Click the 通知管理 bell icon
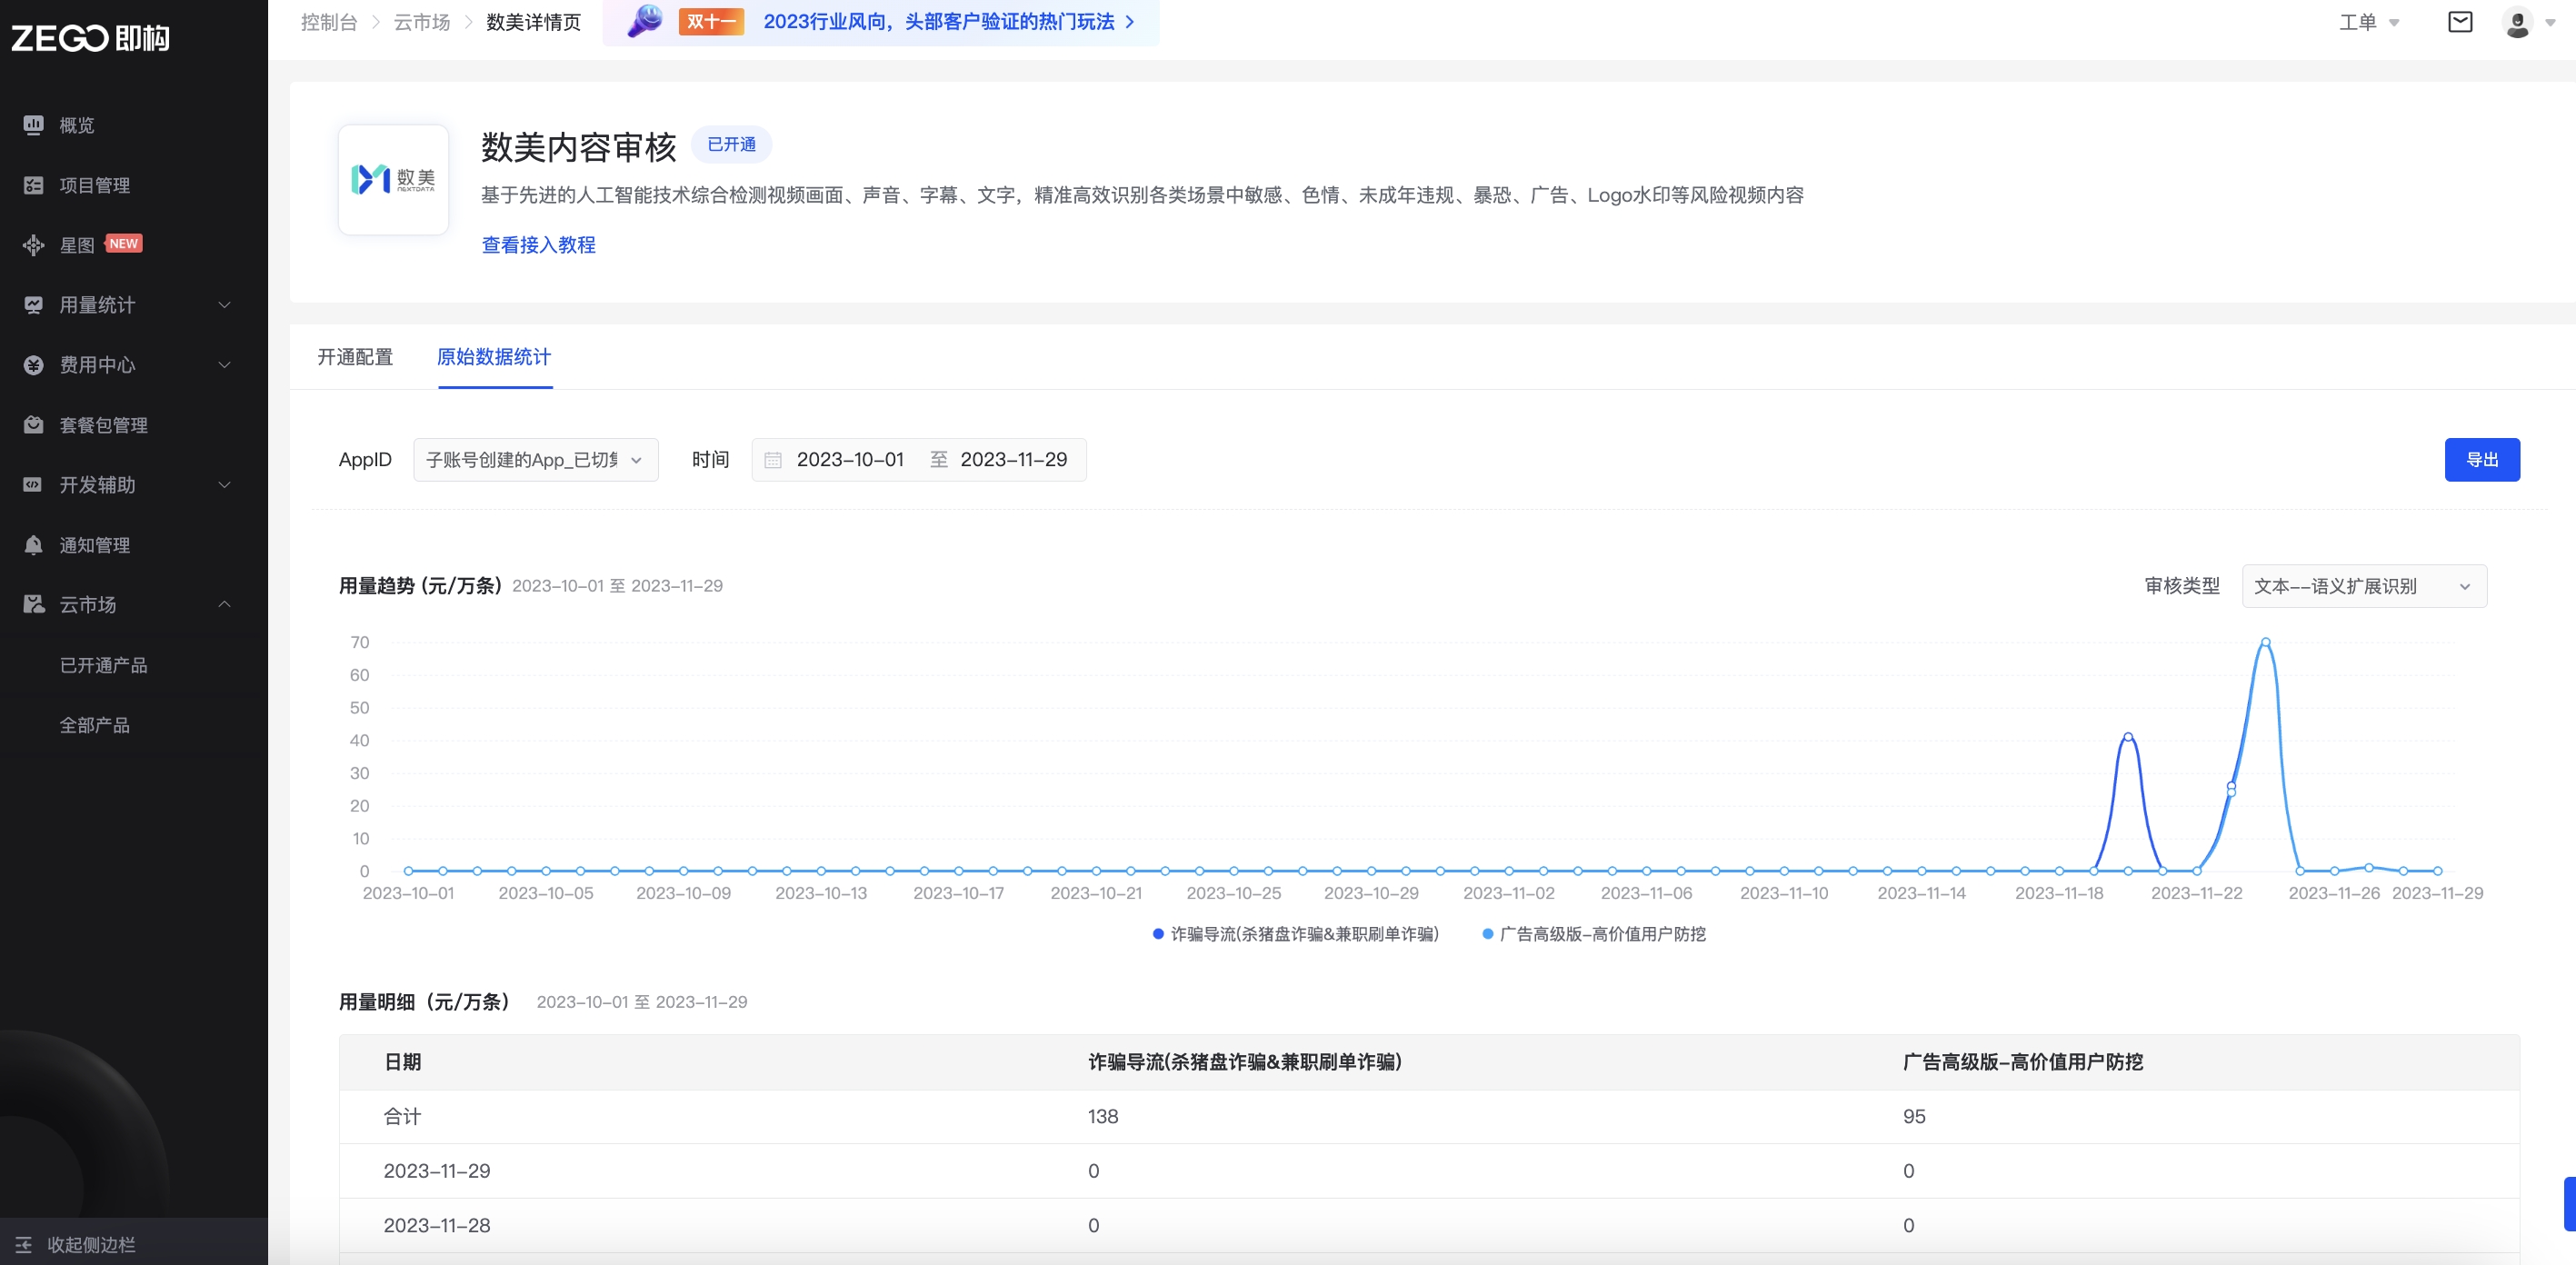 pos(33,545)
